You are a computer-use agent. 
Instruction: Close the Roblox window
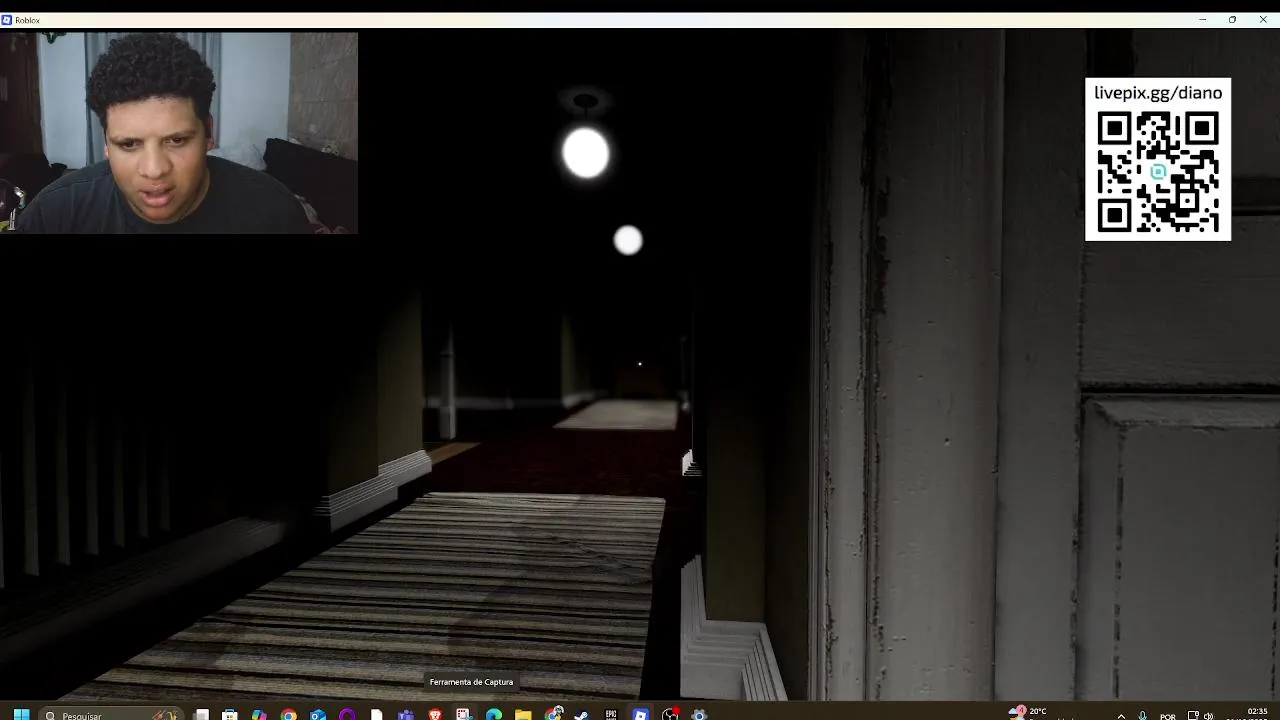pos(1263,20)
